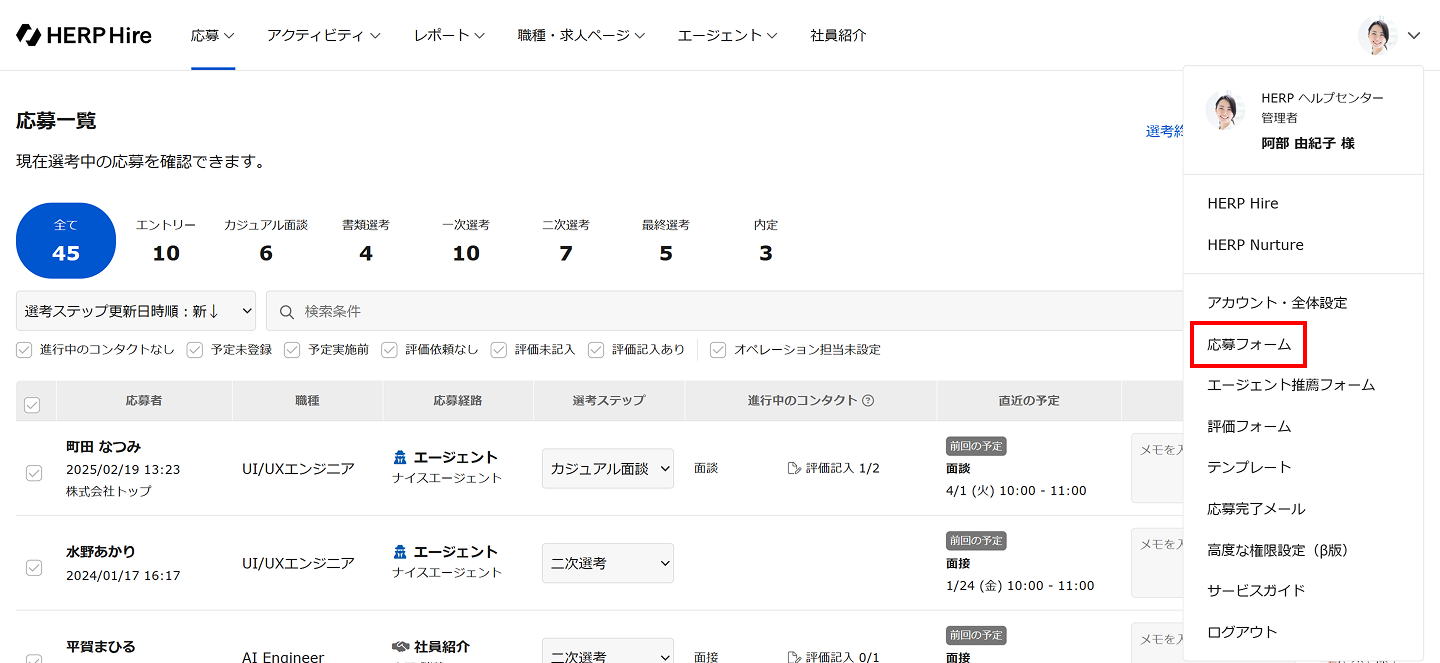Click memo field in 水野あかり row

[1157, 563]
